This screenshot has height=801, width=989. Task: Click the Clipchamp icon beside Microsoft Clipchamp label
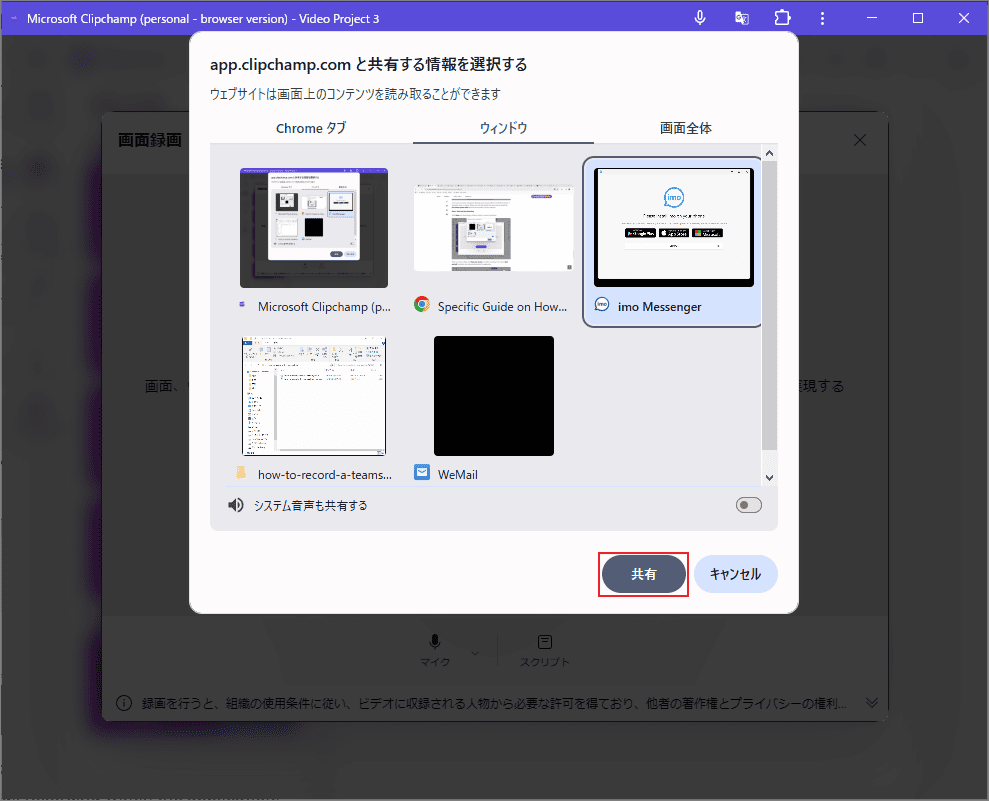[242, 304]
